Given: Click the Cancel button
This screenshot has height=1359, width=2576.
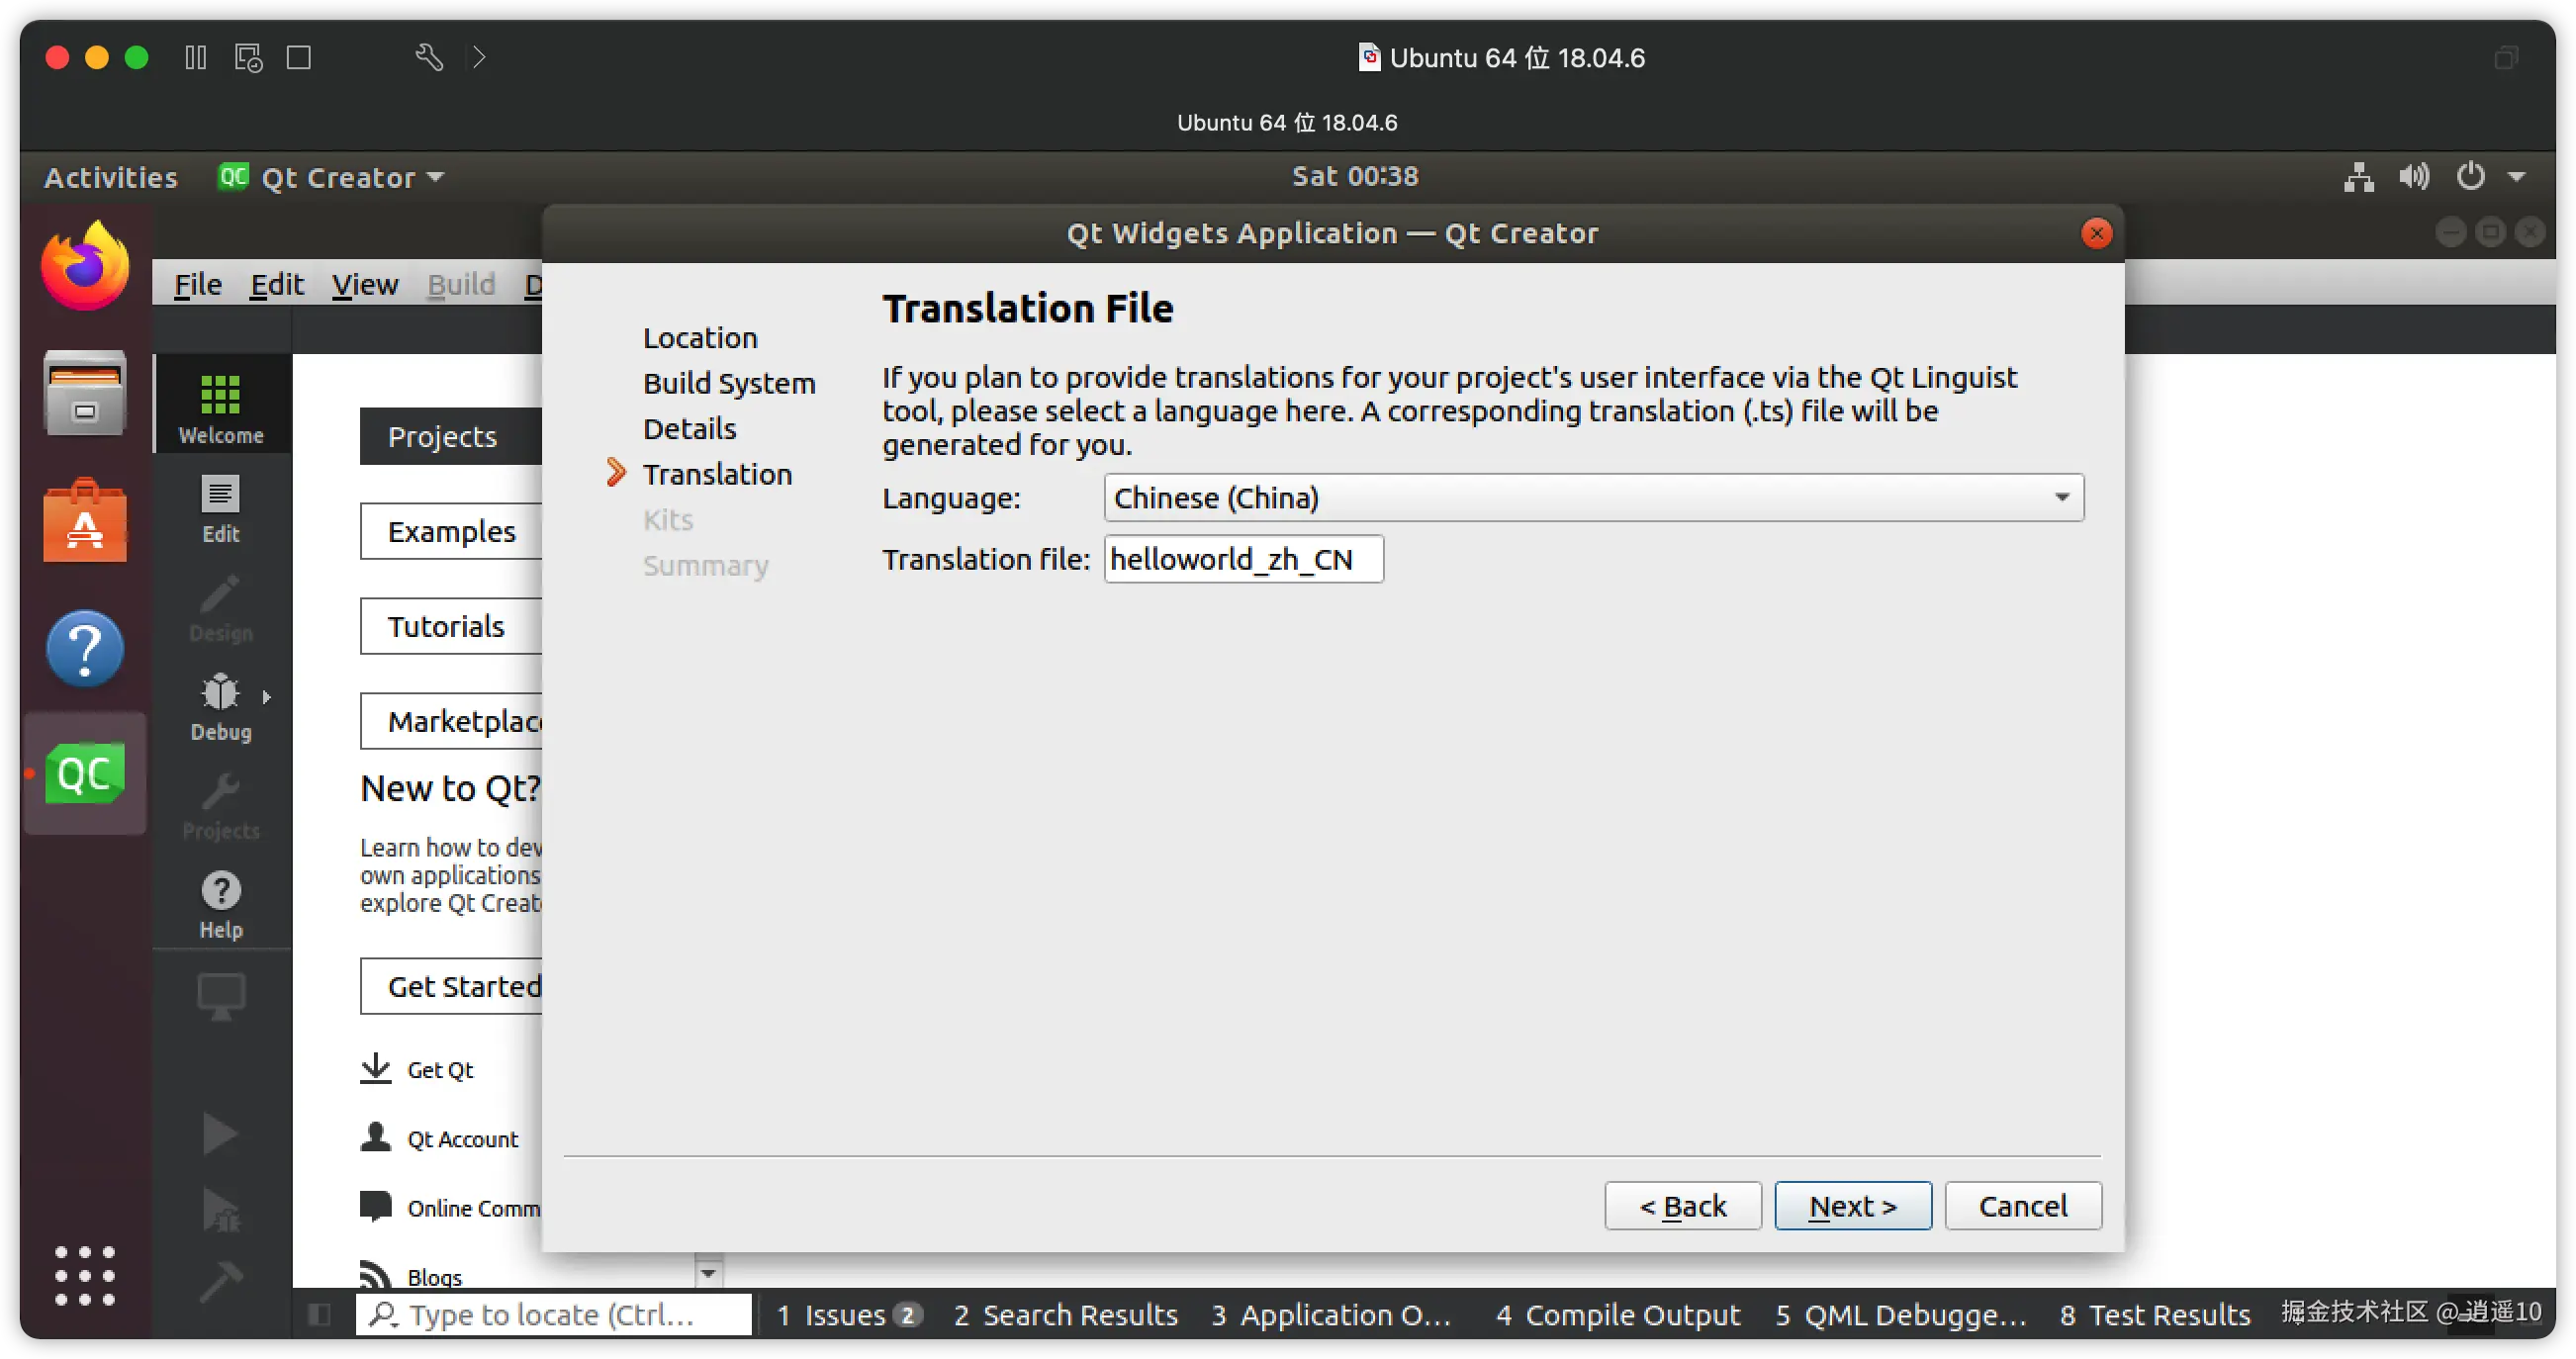Looking at the screenshot, I should [2022, 1205].
